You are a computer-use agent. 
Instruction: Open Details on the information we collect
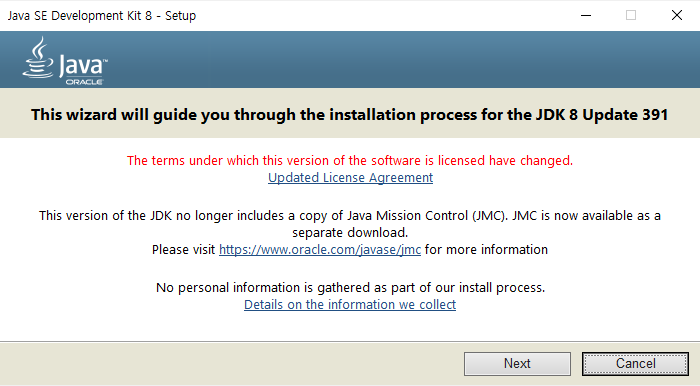(350, 304)
